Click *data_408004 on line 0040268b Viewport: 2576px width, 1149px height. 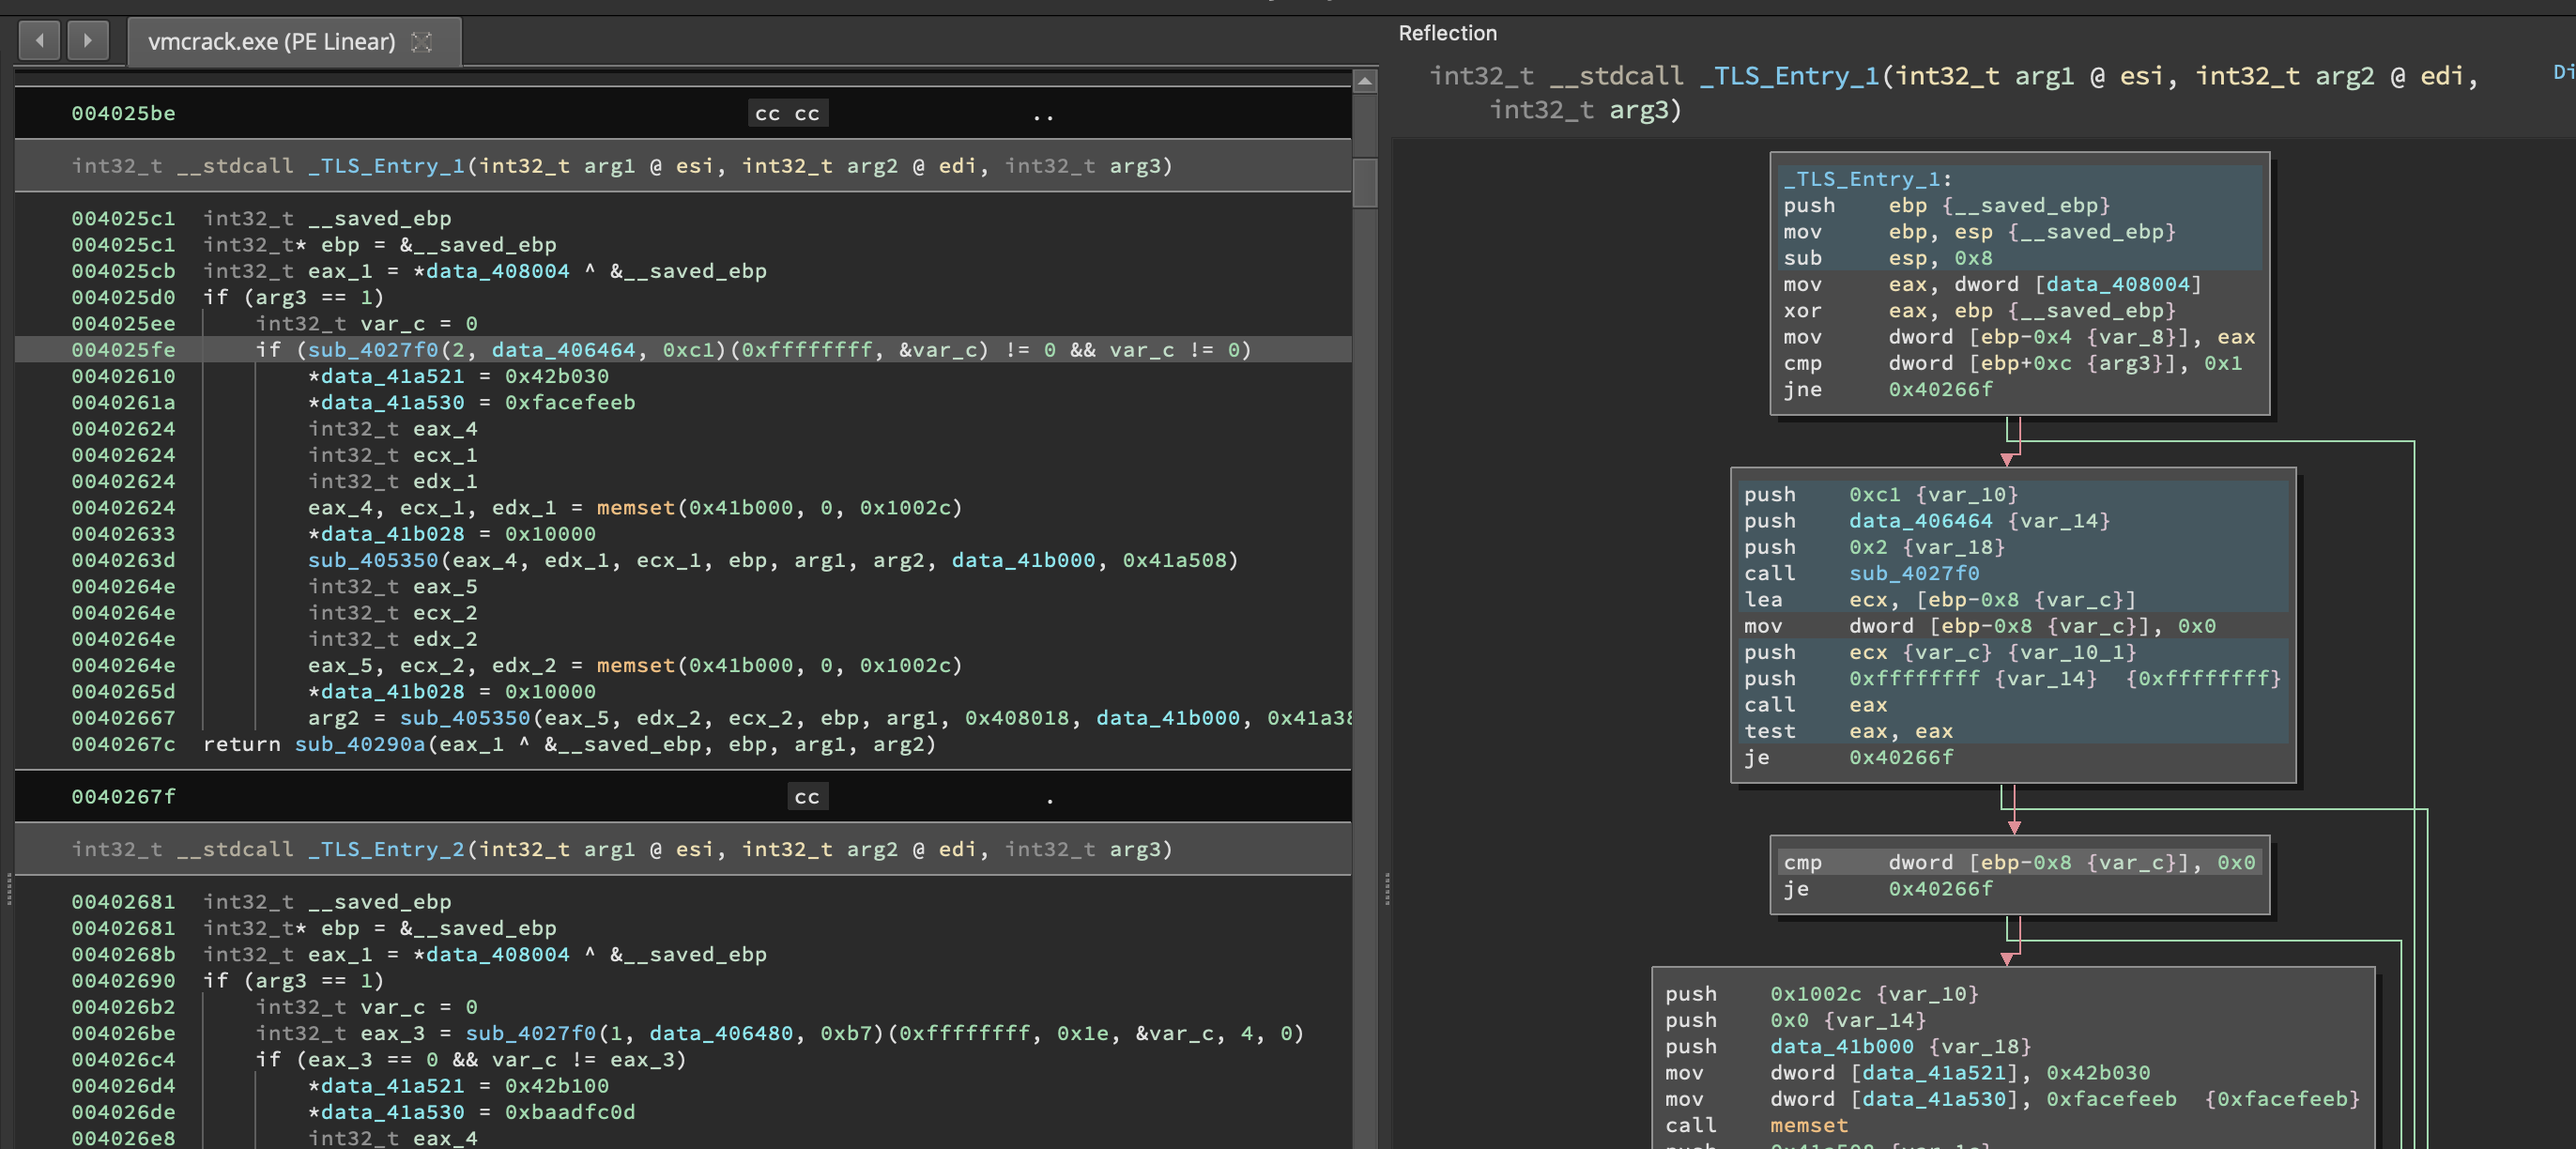click(491, 955)
